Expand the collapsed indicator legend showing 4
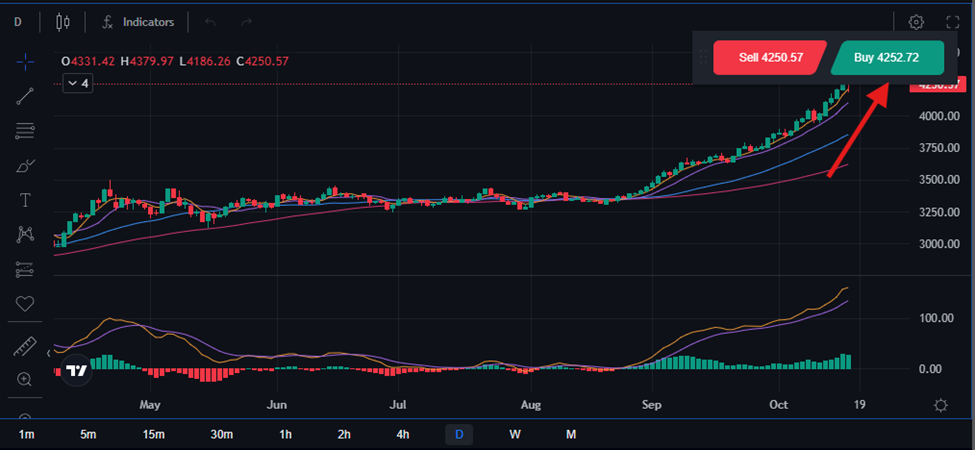Viewport: 975px width, 450px height. 78,84
